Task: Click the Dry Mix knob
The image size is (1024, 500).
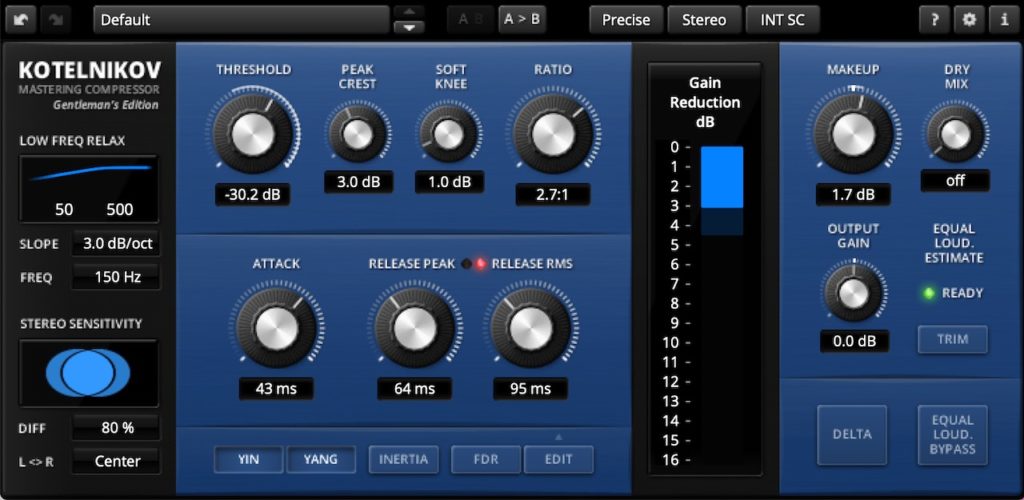Action: click(x=955, y=134)
